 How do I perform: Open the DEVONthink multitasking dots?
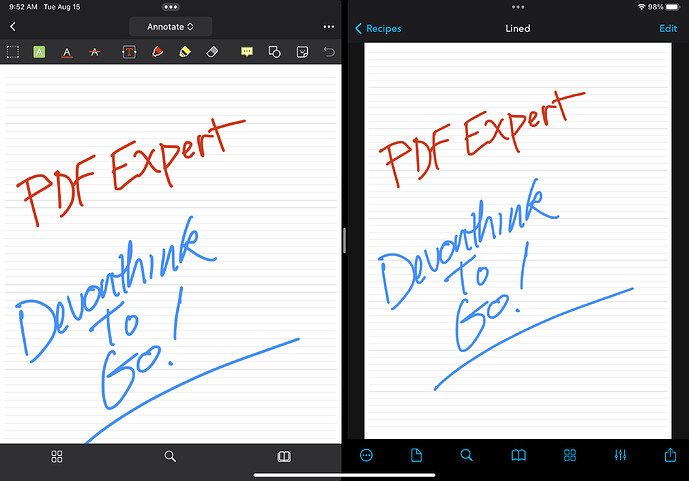pyautogui.click(x=518, y=7)
